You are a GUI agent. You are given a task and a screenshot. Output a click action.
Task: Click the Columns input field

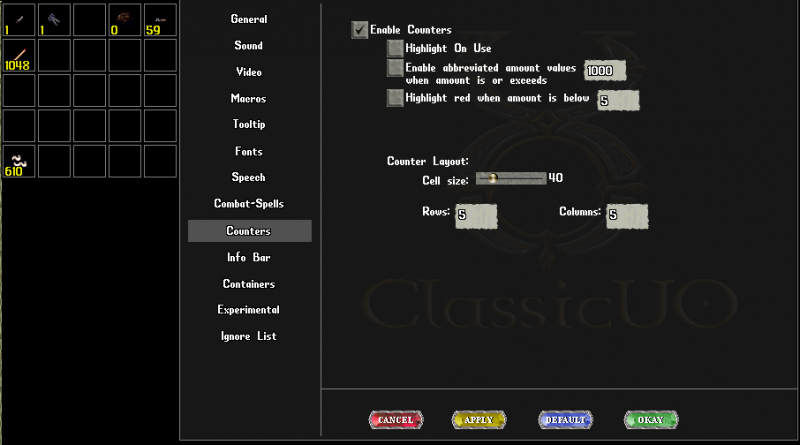[x=627, y=216]
